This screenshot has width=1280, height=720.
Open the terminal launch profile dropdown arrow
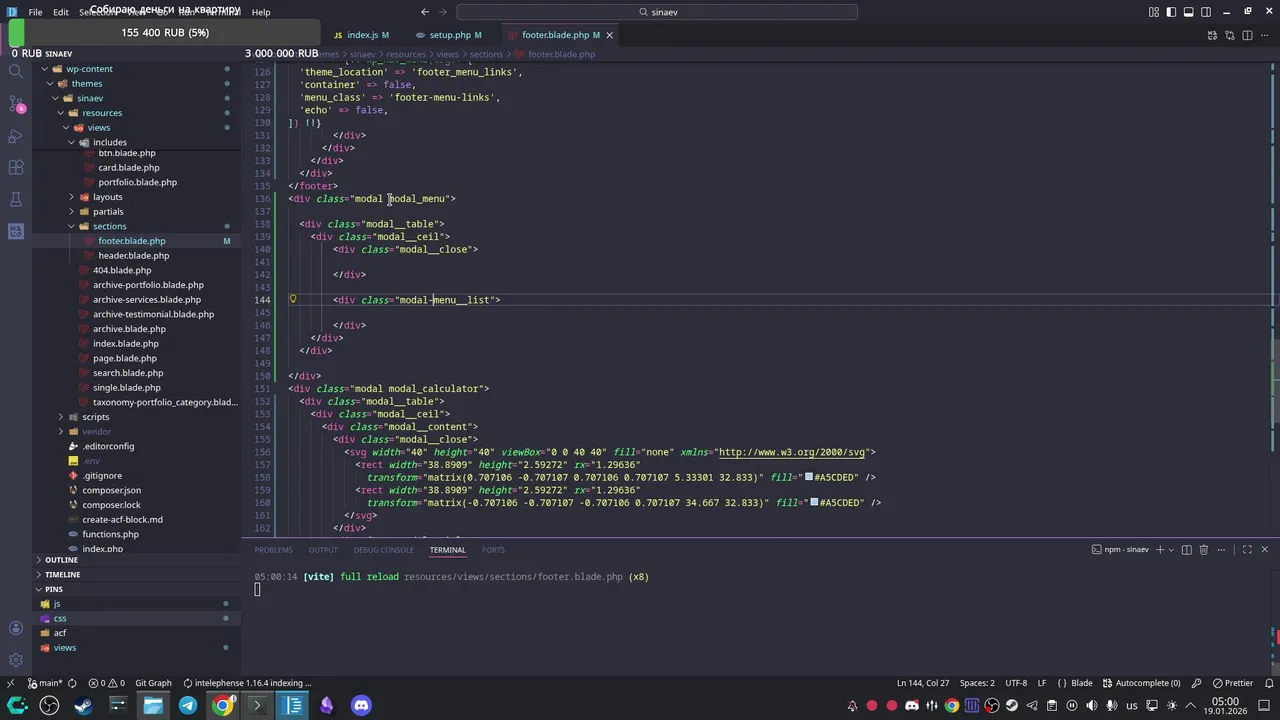[x=1171, y=549]
